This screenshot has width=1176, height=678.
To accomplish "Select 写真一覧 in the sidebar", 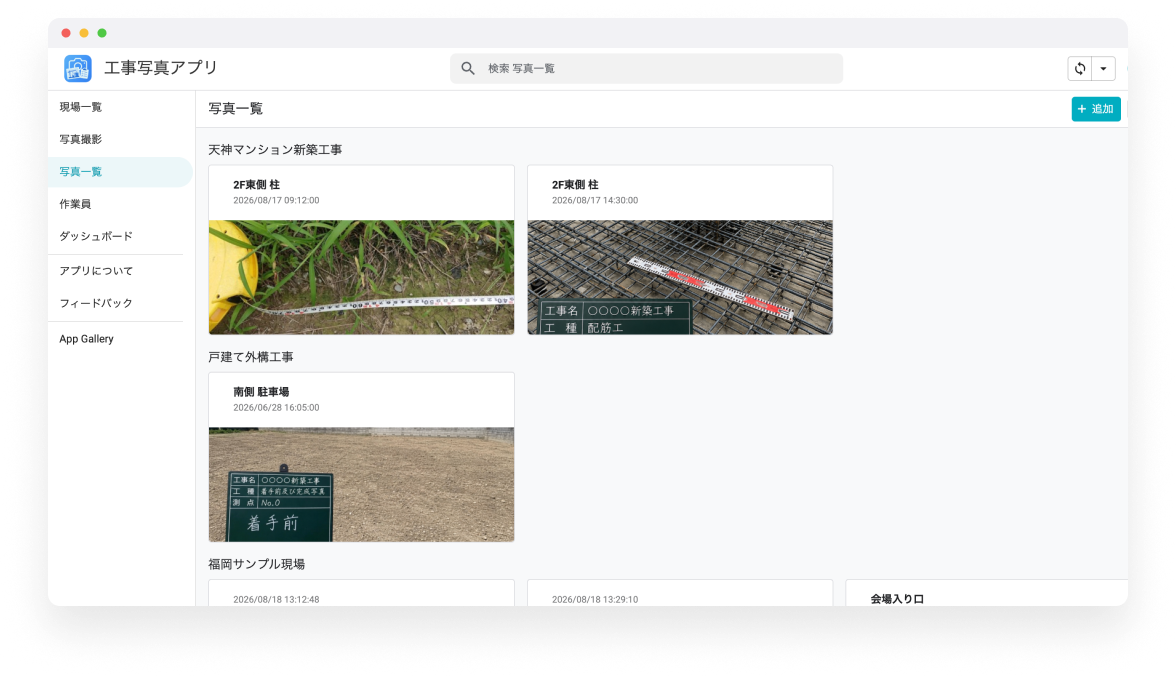I will tap(120, 172).
